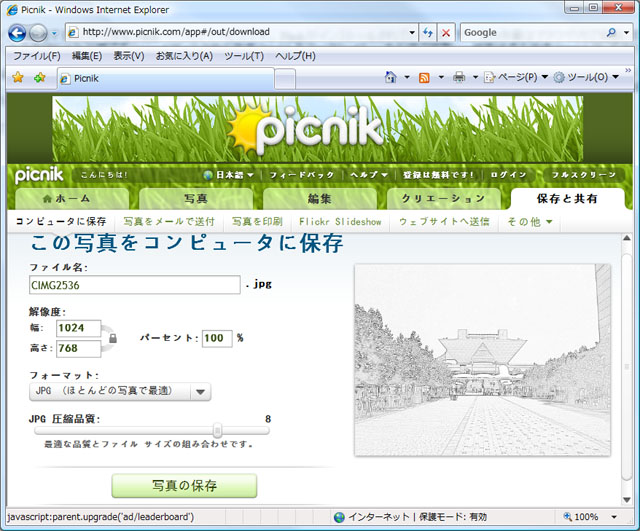The height and width of the screenshot is (531, 640).
Task: Click the Picnik grass banner ad
Action: tap(318, 129)
